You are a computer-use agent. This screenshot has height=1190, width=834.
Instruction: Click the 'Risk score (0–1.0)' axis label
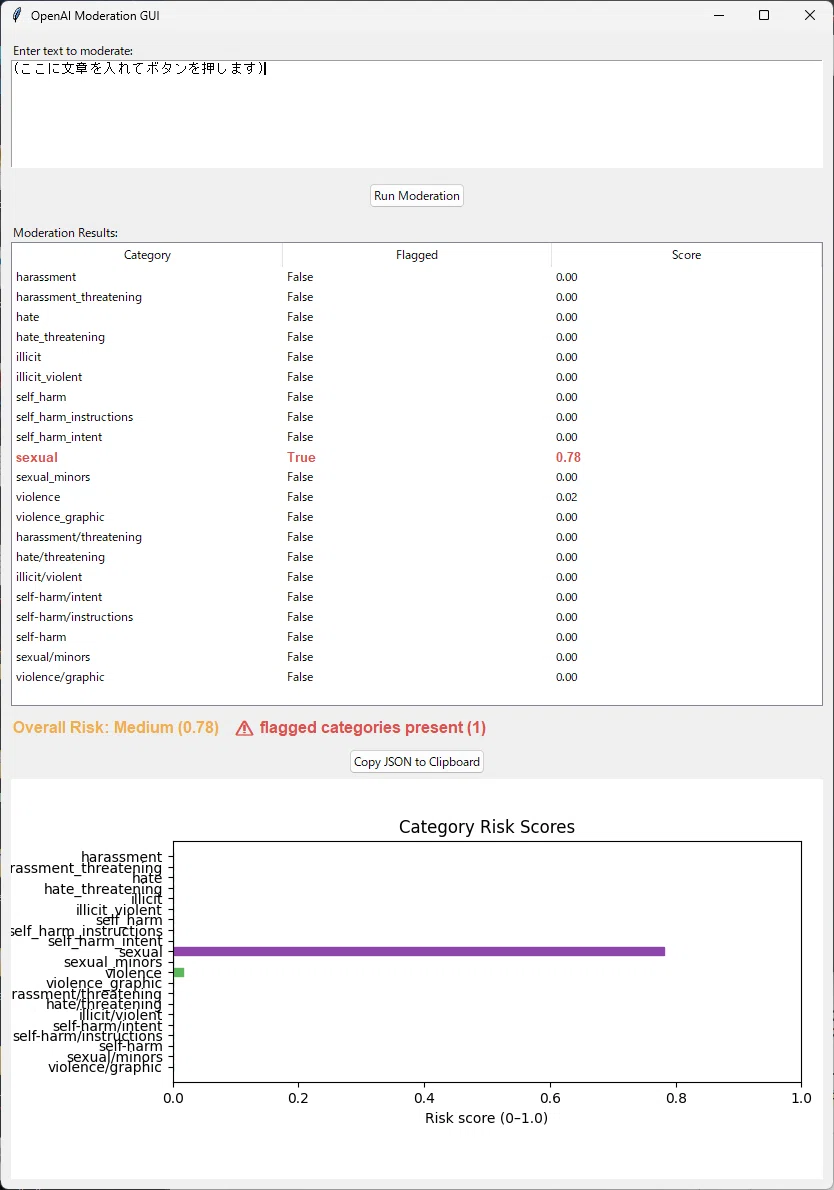(x=486, y=1118)
